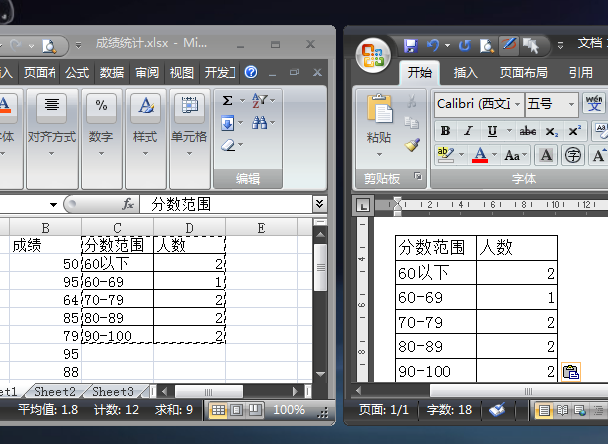
Task: Expand the 单元格 group in Excel
Action: 189,139
